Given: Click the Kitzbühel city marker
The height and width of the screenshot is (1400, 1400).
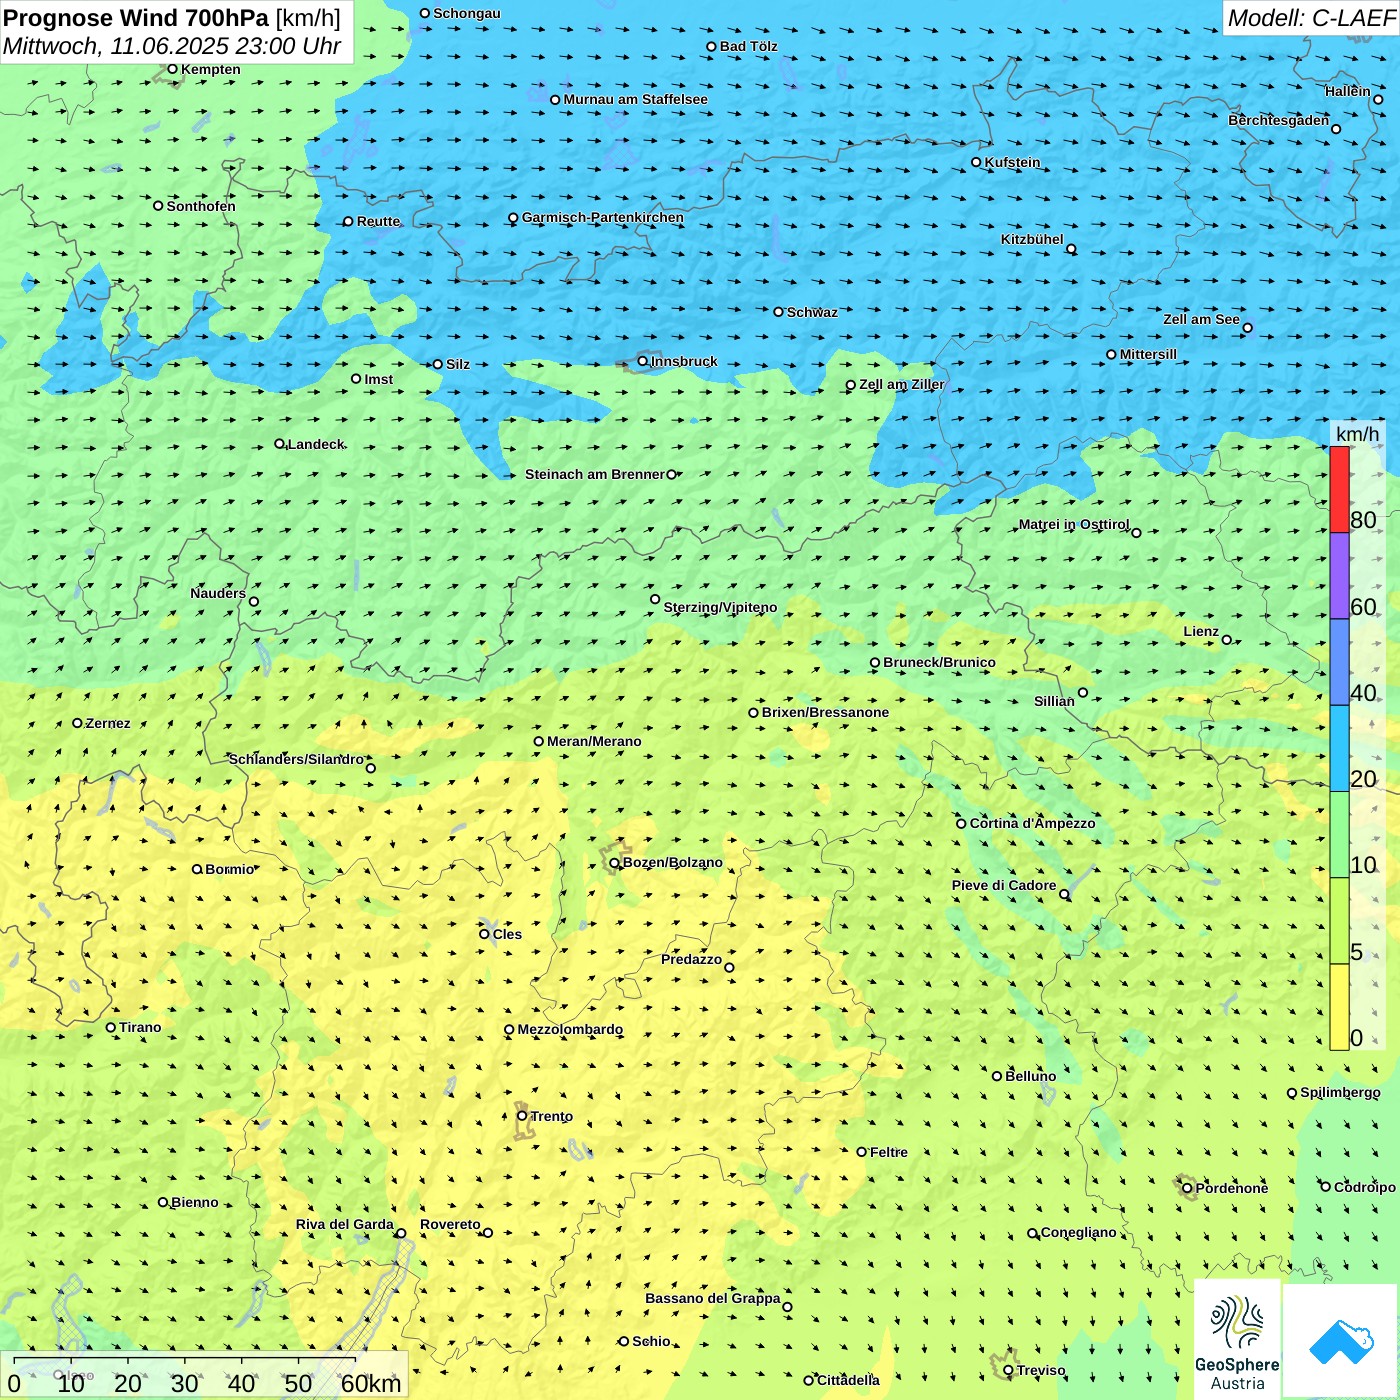Looking at the screenshot, I should click(x=1071, y=249).
